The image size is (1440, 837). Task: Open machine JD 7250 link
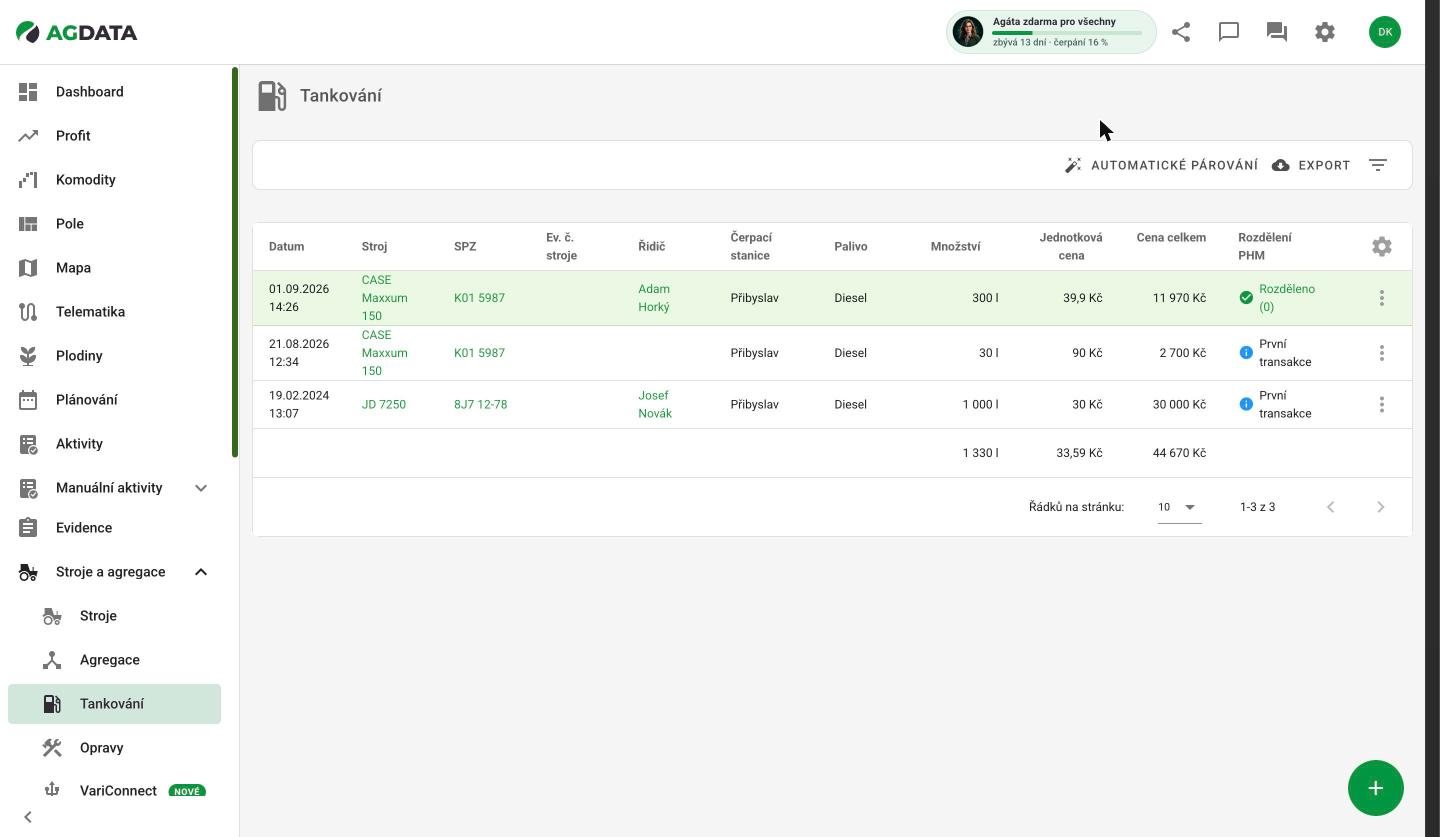pos(384,404)
